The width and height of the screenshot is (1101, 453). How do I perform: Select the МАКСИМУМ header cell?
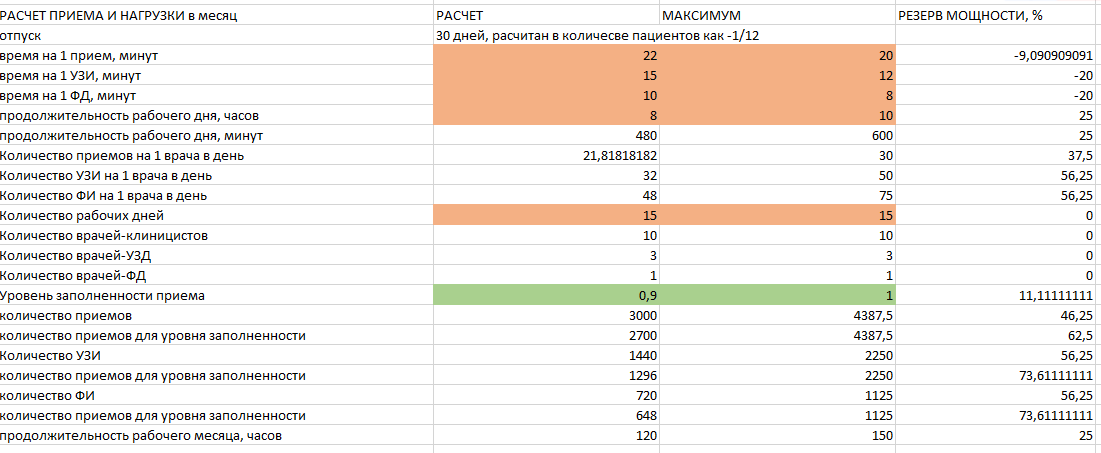tap(778, 15)
